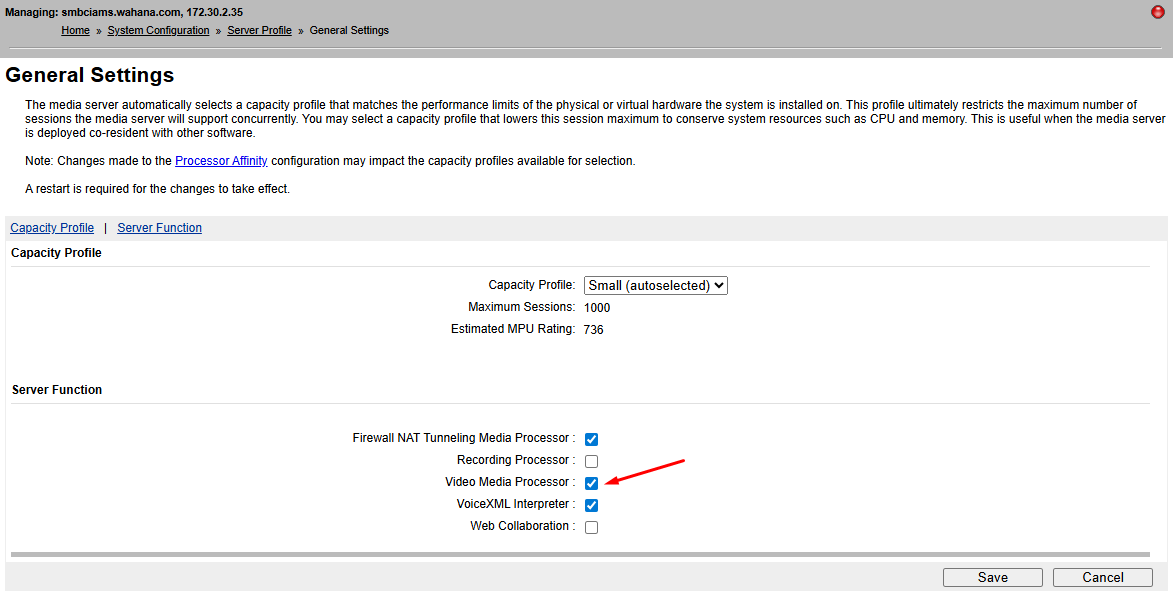Jump to Server Function section anchor link
This screenshot has height=591, width=1173.
point(159,228)
